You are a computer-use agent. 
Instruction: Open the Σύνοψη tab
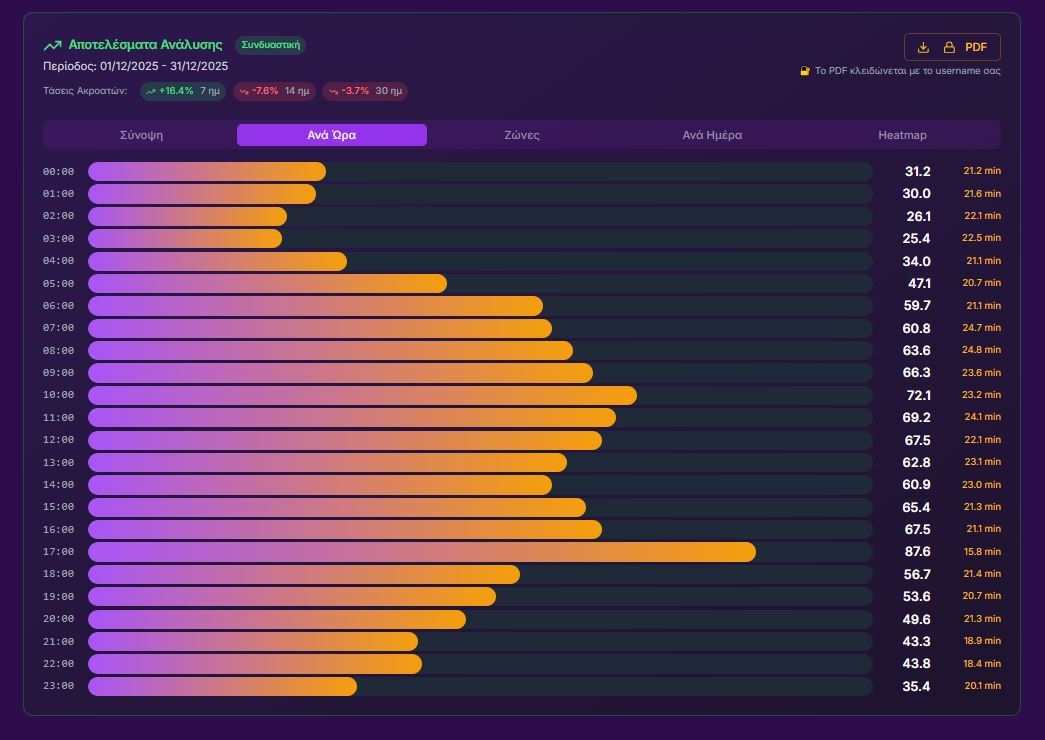(x=141, y=135)
